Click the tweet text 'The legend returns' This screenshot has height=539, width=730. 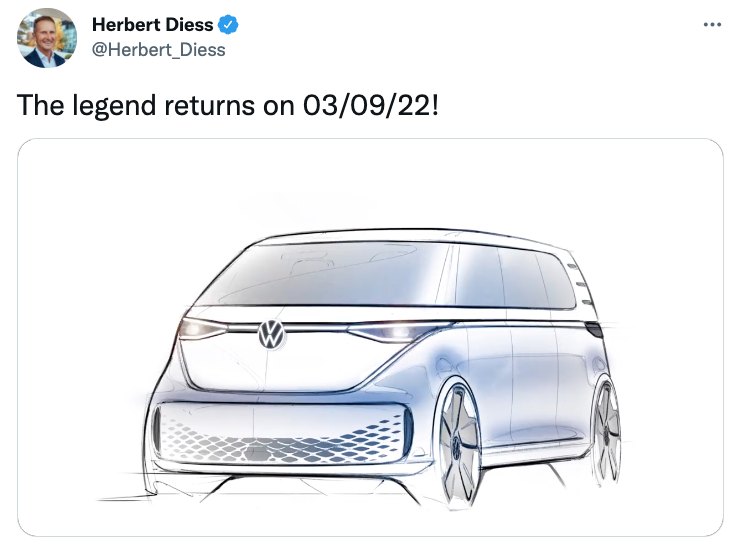click(136, 106)
